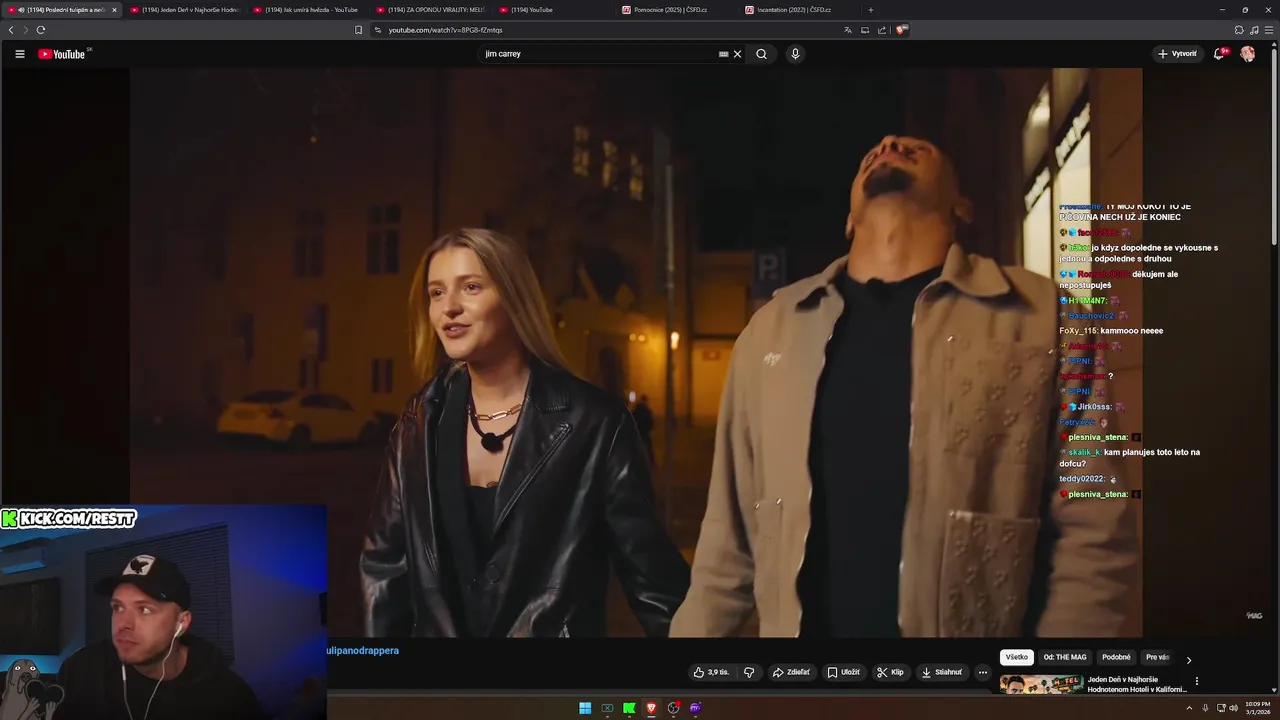The height and width of the screenshot is (720, 1280).
Task: Open the recommended video title Jeden Deň v Najhoršie
Action: [x=1137, y=684]
